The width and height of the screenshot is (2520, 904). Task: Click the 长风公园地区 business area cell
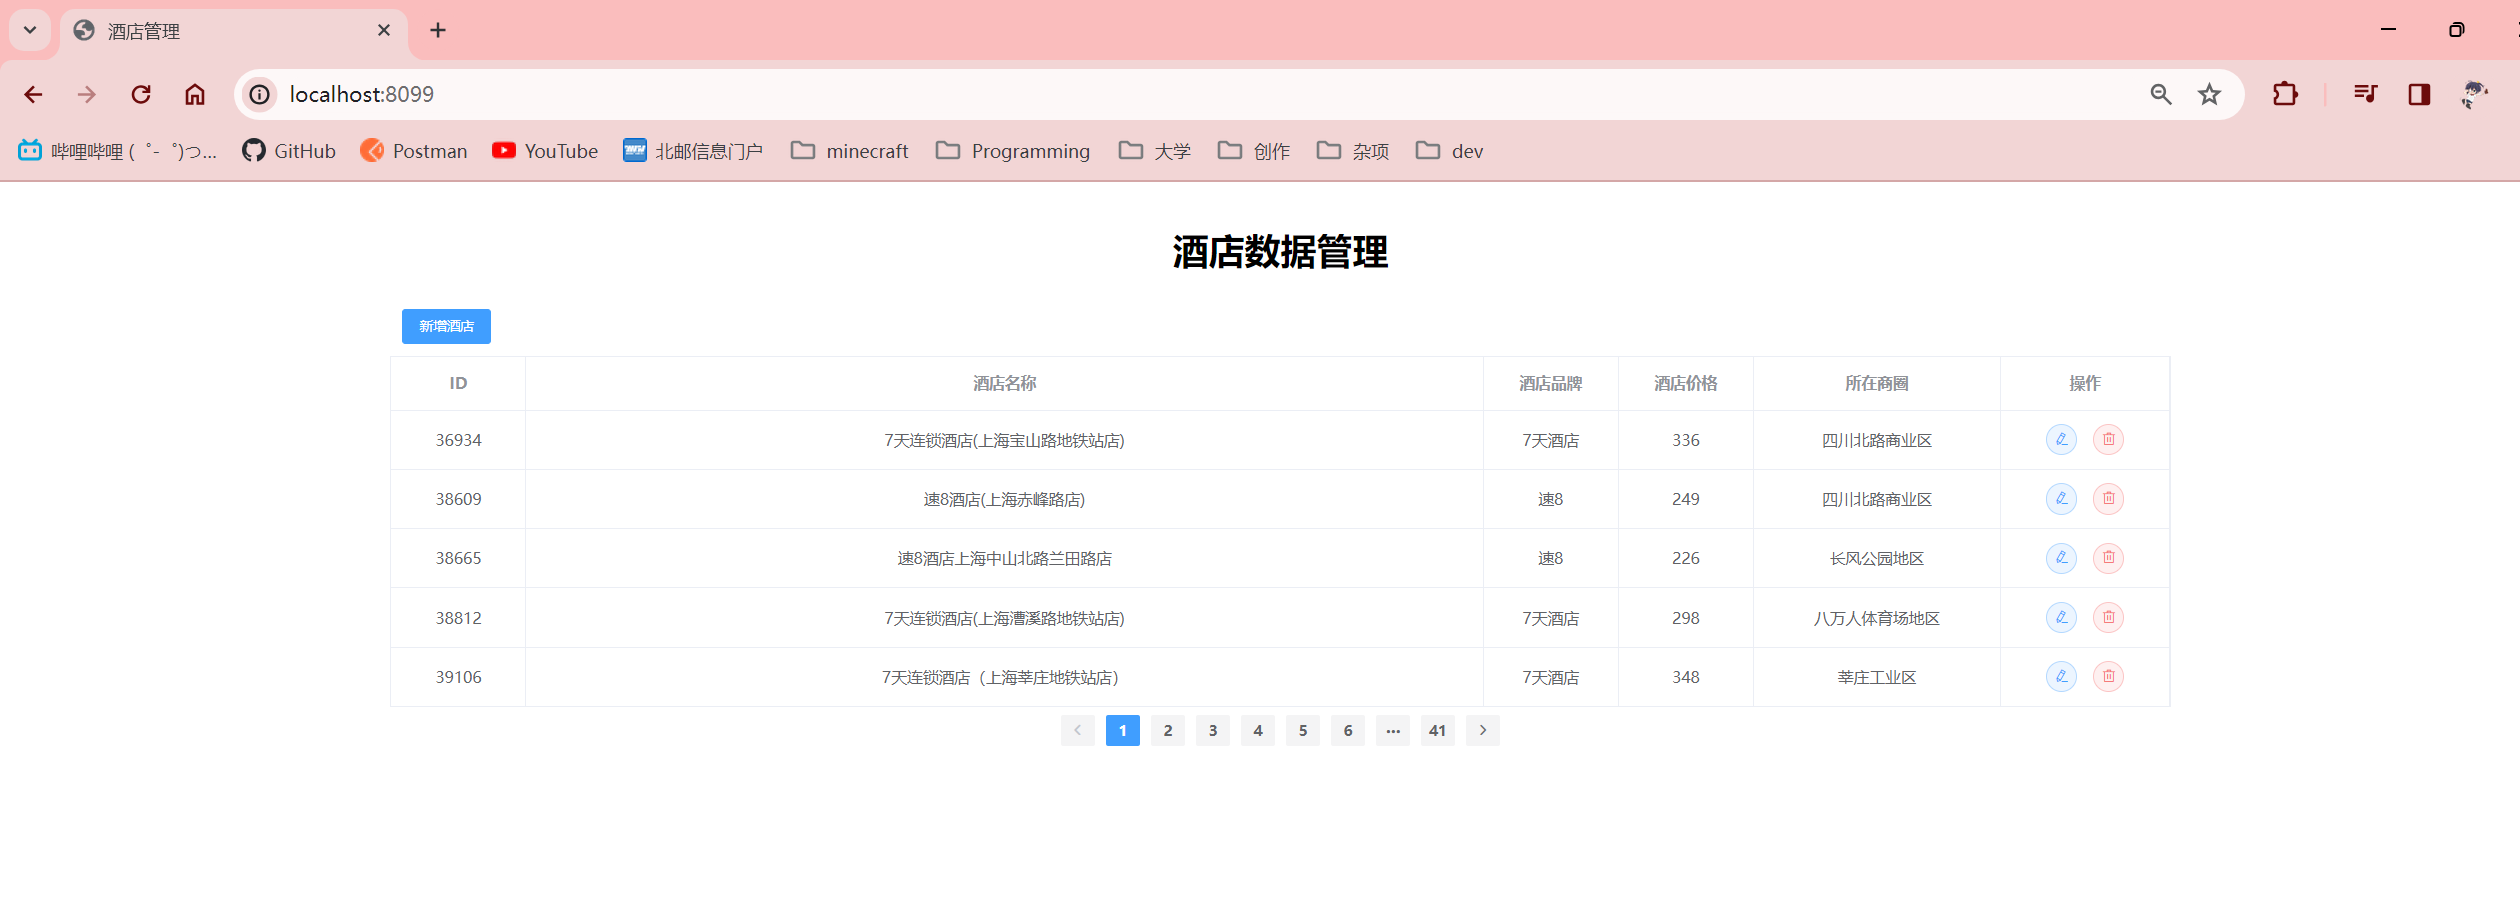point(1877,559)
